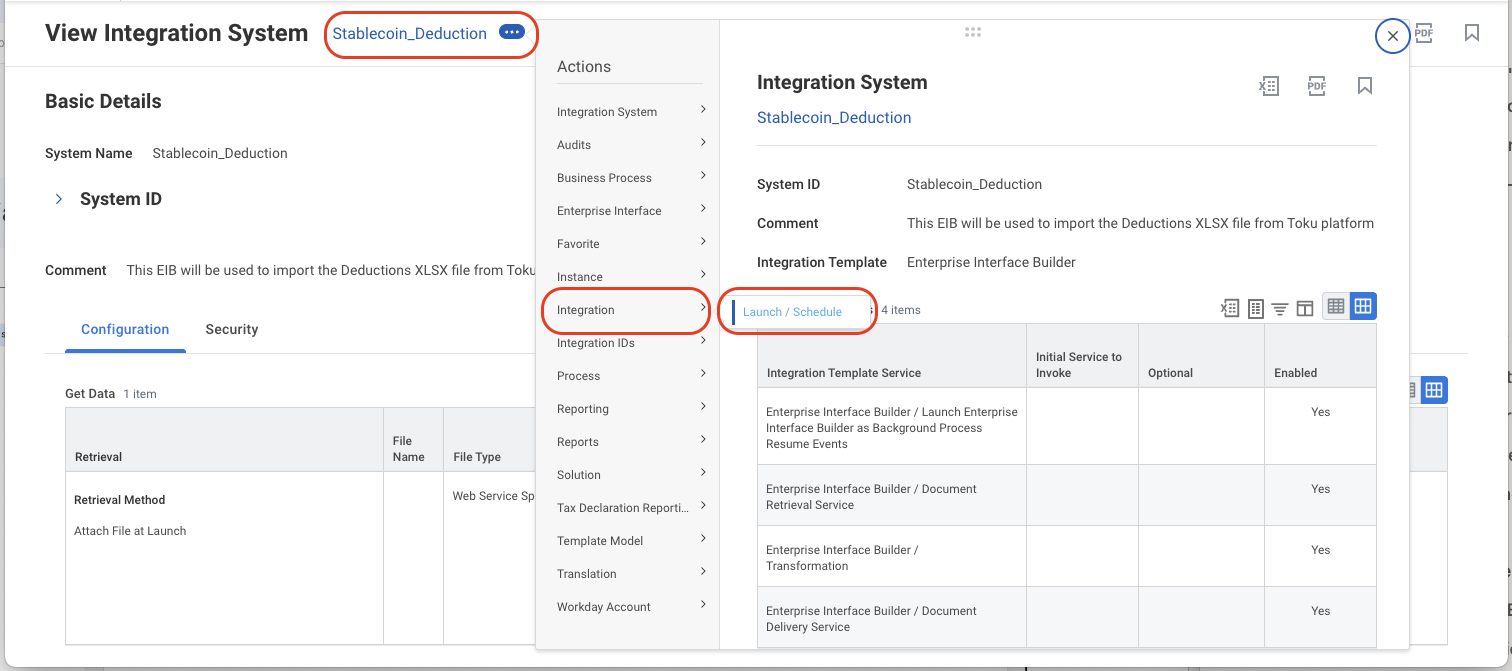The width and height of the screenshot is (1512, 671).
Task: Click bookmark icon in page header
Action: [x=1472, y=33]
